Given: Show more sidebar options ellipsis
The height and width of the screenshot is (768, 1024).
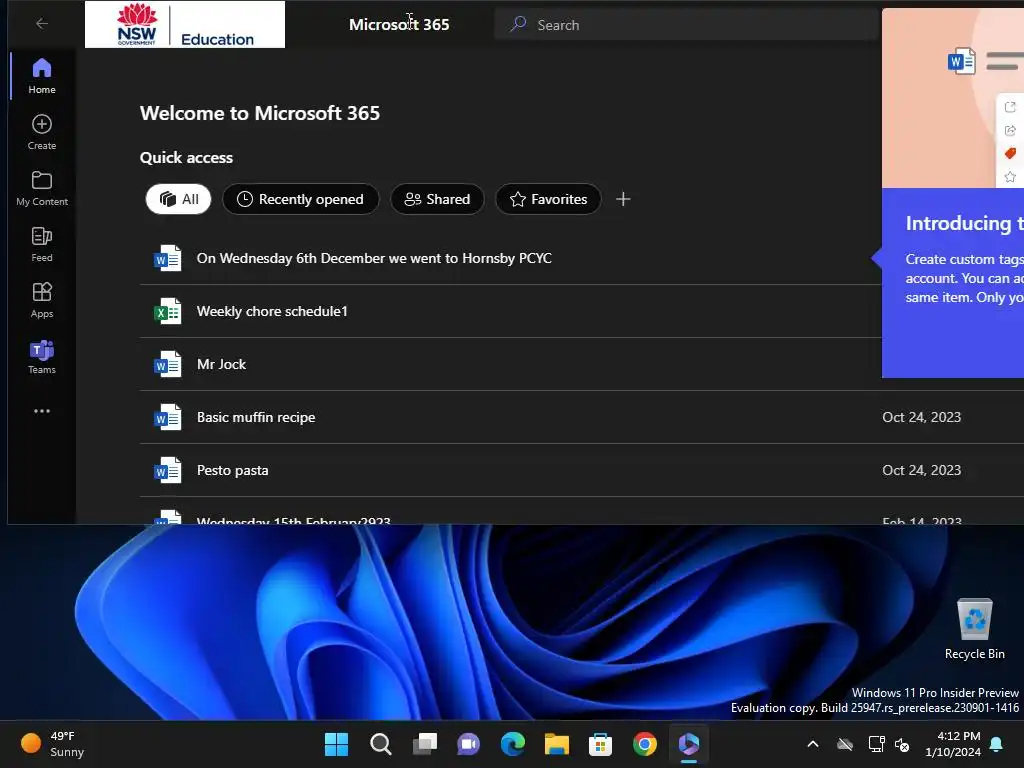Looking at the screenshot, I should [42, 411].
